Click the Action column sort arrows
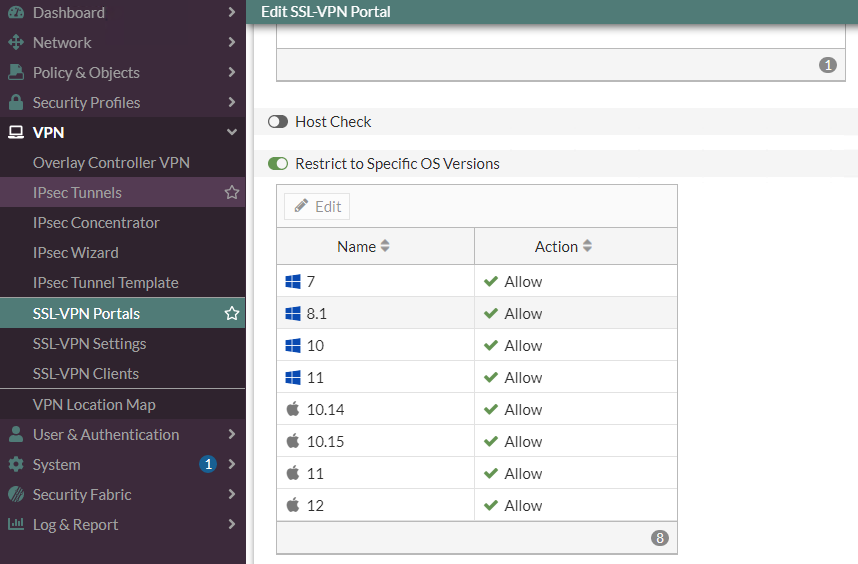Image resolution: width=858 pixels, height=564 pixels. [587, 247]
